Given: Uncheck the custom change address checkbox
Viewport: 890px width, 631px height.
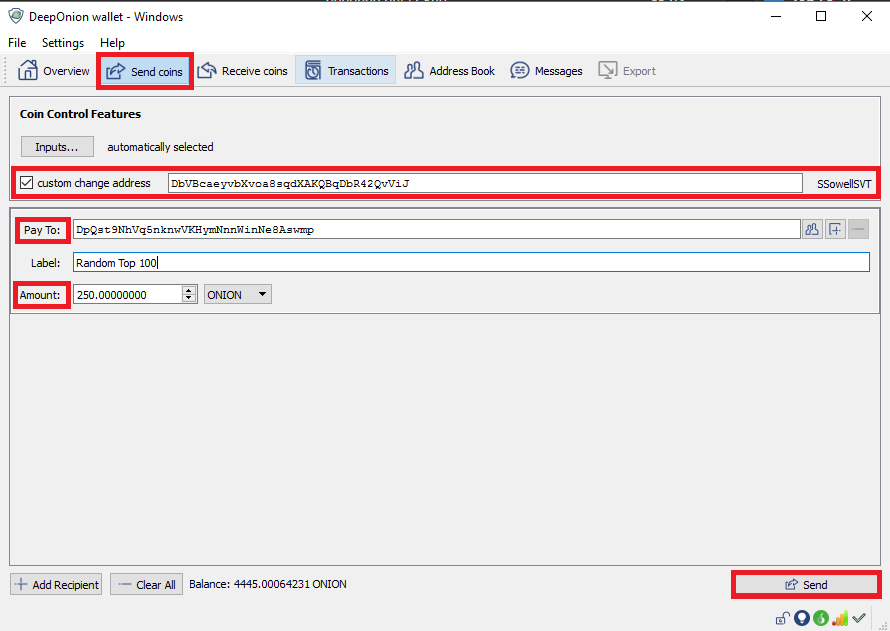Looking at the screenshot, I should pyautogui.click(x=26, y=183).
